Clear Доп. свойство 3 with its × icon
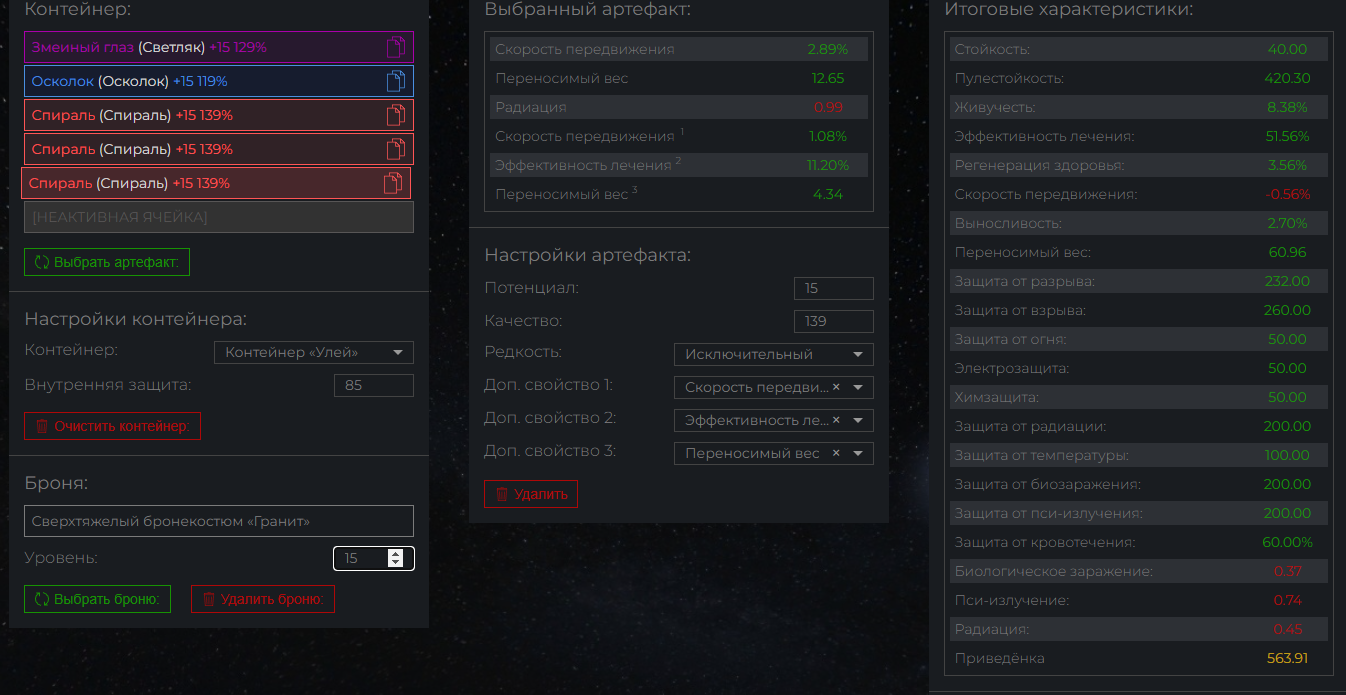The height and width of the screenshot is (695, 1346). 836,453
